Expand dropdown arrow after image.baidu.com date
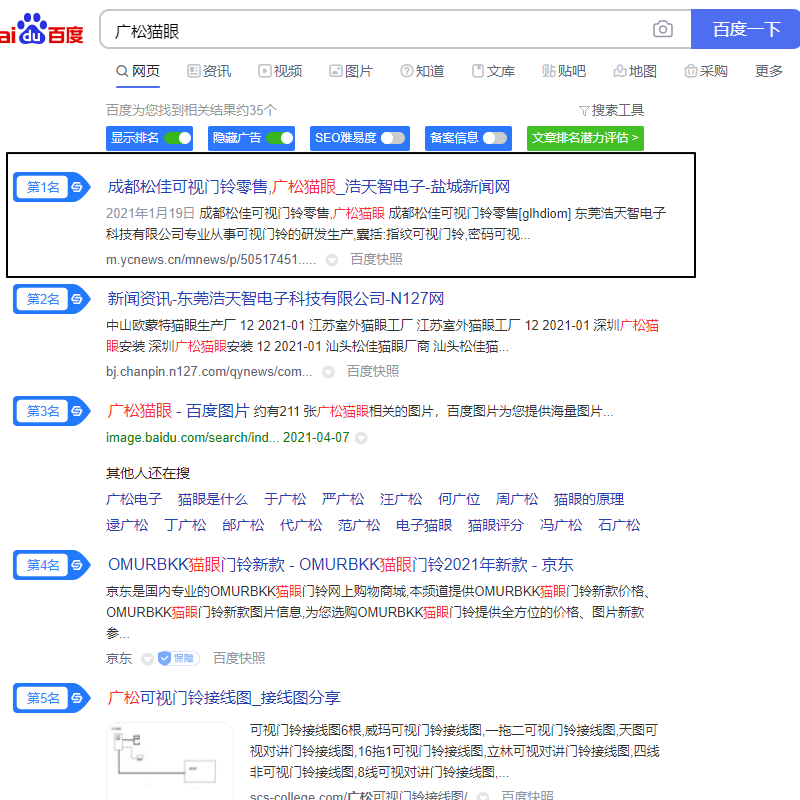 tap(361, 438)
